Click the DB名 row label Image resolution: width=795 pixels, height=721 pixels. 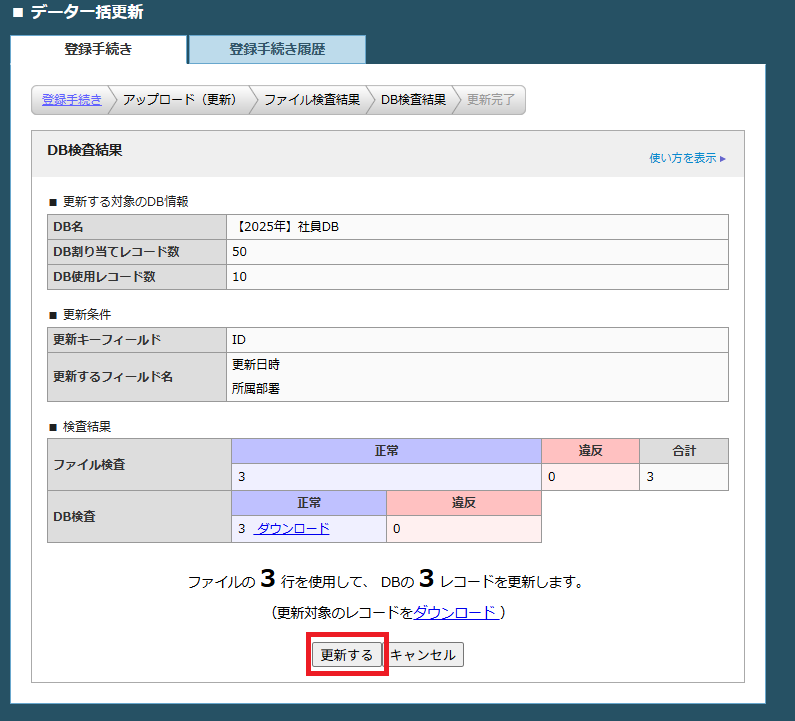click(137, 227)
